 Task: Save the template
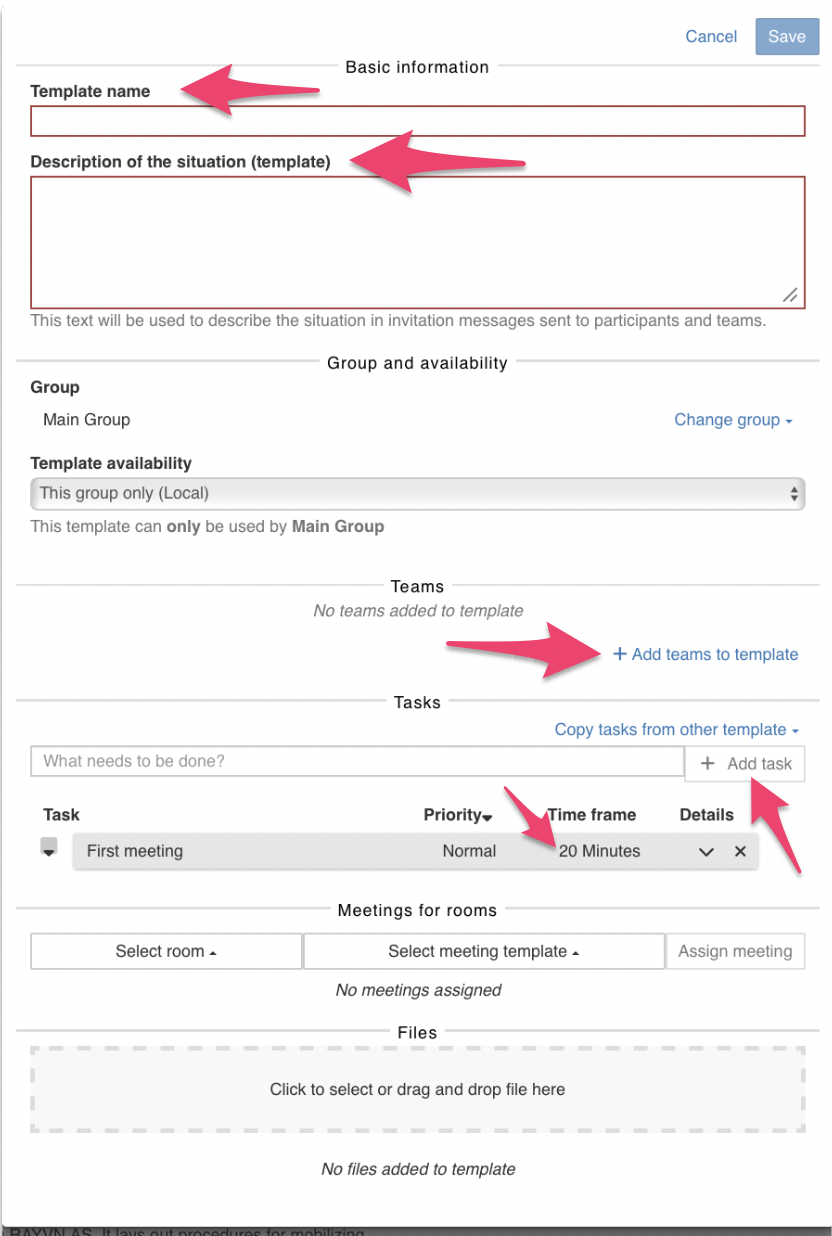click(786, 36)
